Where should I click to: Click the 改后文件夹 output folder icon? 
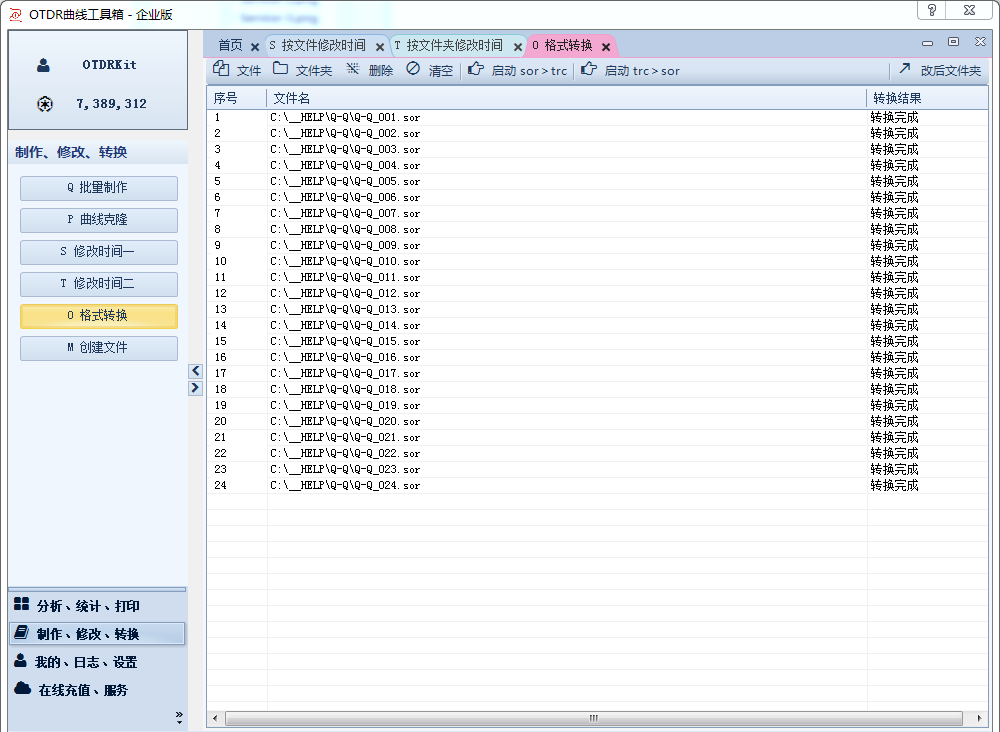point(904,70)
